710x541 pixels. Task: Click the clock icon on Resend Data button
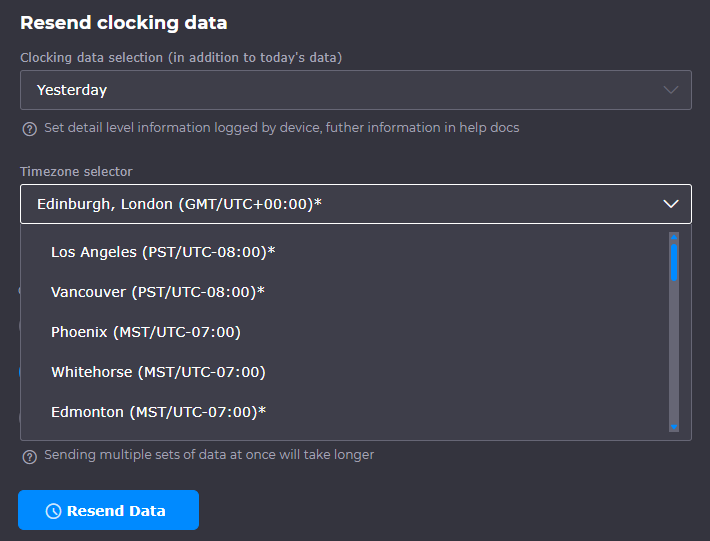(54, 511)
